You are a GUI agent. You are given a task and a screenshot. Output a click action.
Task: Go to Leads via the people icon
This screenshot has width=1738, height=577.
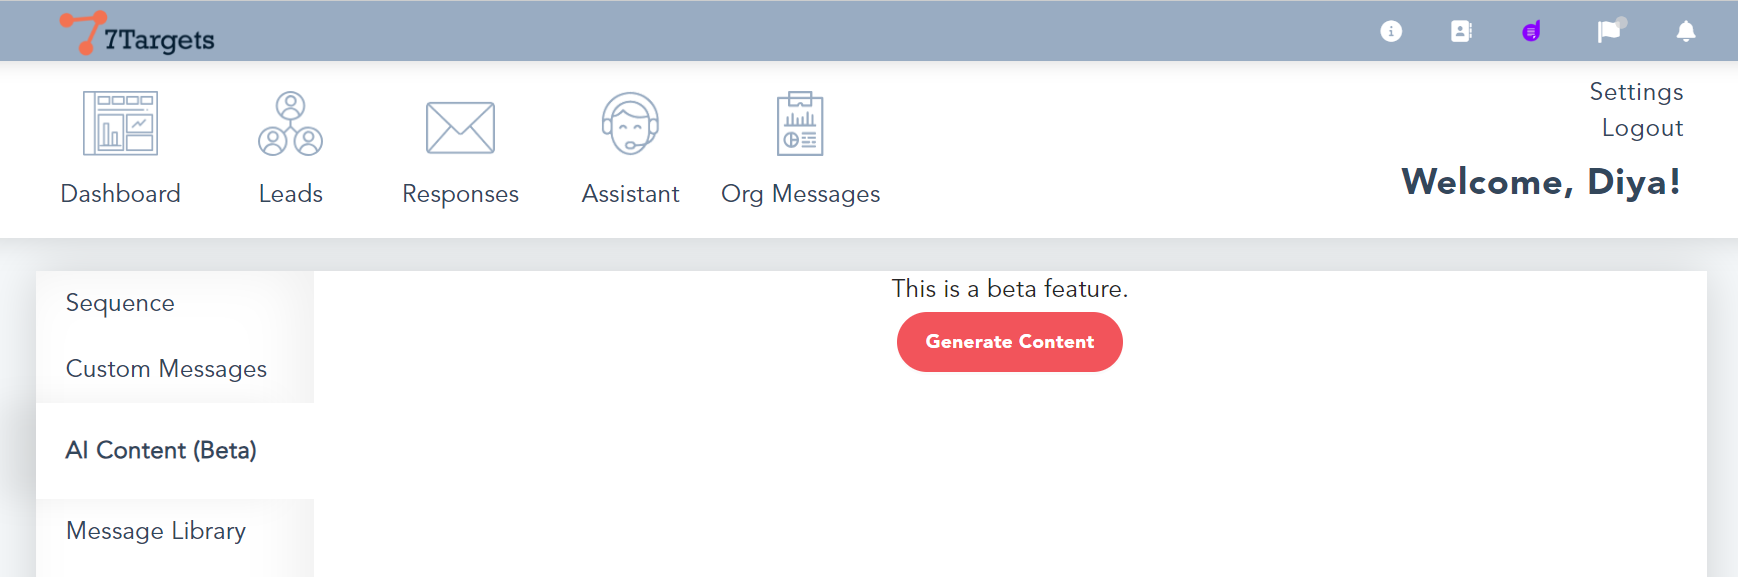coord(290,124)
